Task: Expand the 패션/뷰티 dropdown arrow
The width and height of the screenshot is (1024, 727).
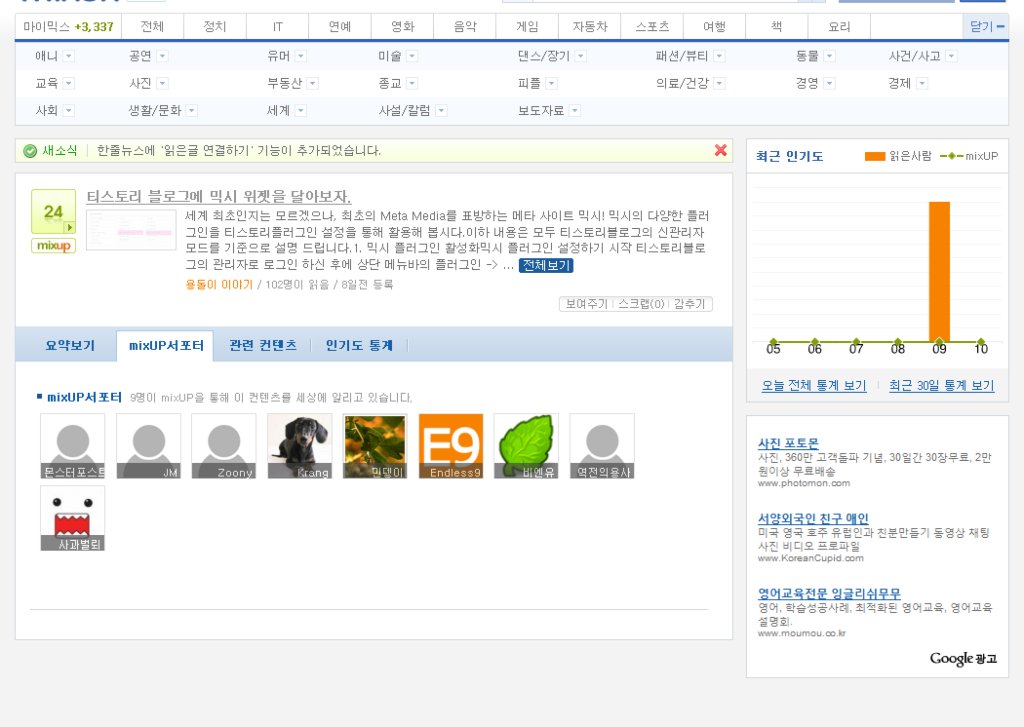Action: [x=719, y=56]
